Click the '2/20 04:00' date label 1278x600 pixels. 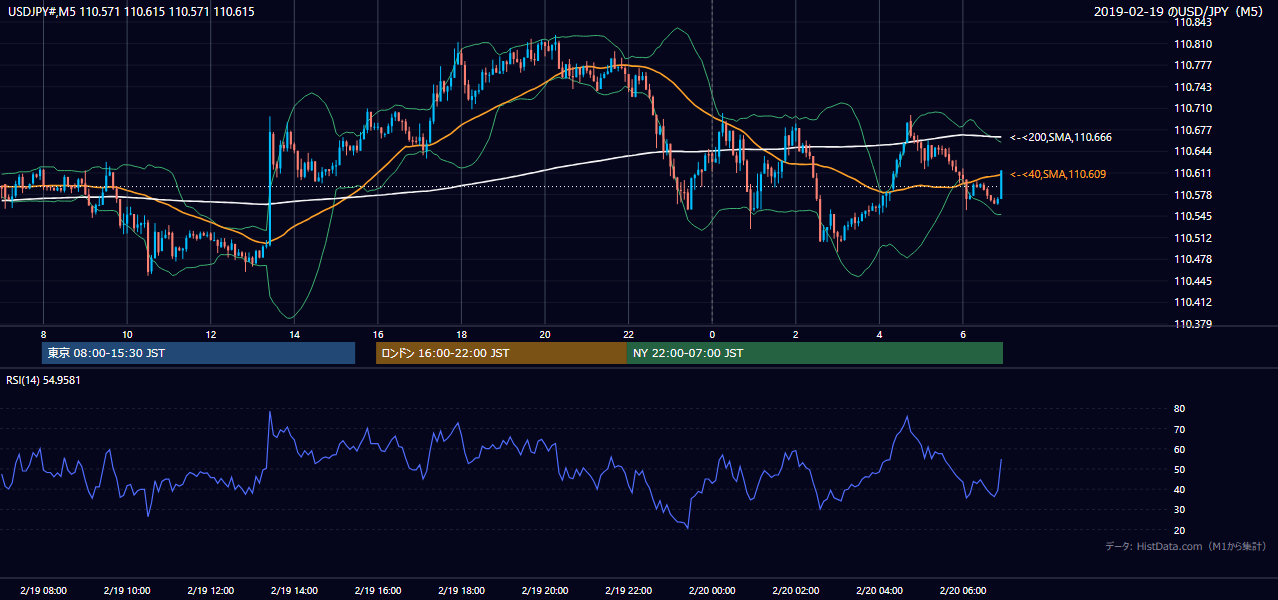point(879,591)
